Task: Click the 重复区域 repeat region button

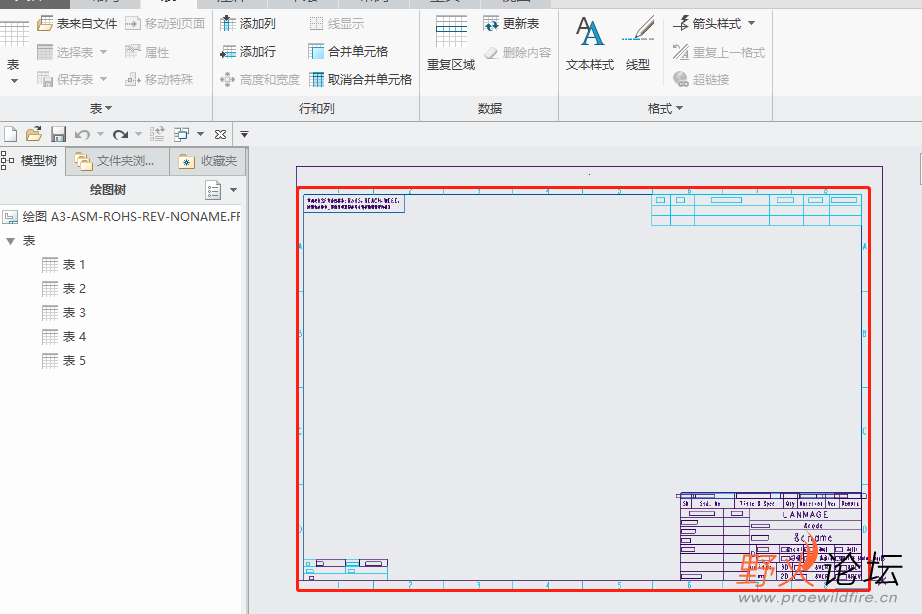Action: 451,44
